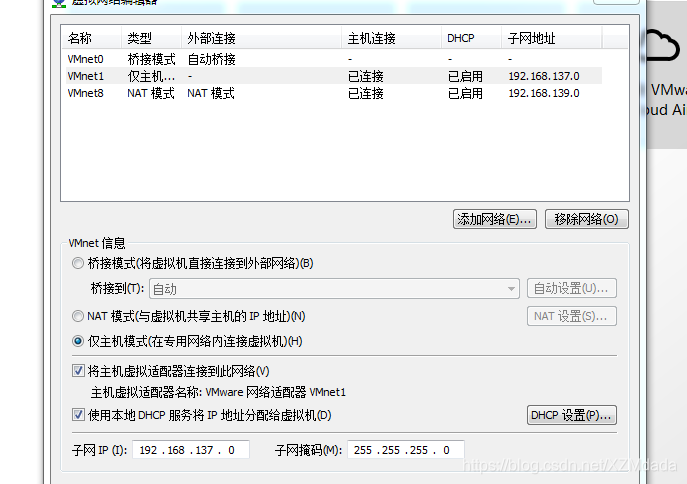Select the VMnet0 row
687x484 pixels.
[334, 59]
